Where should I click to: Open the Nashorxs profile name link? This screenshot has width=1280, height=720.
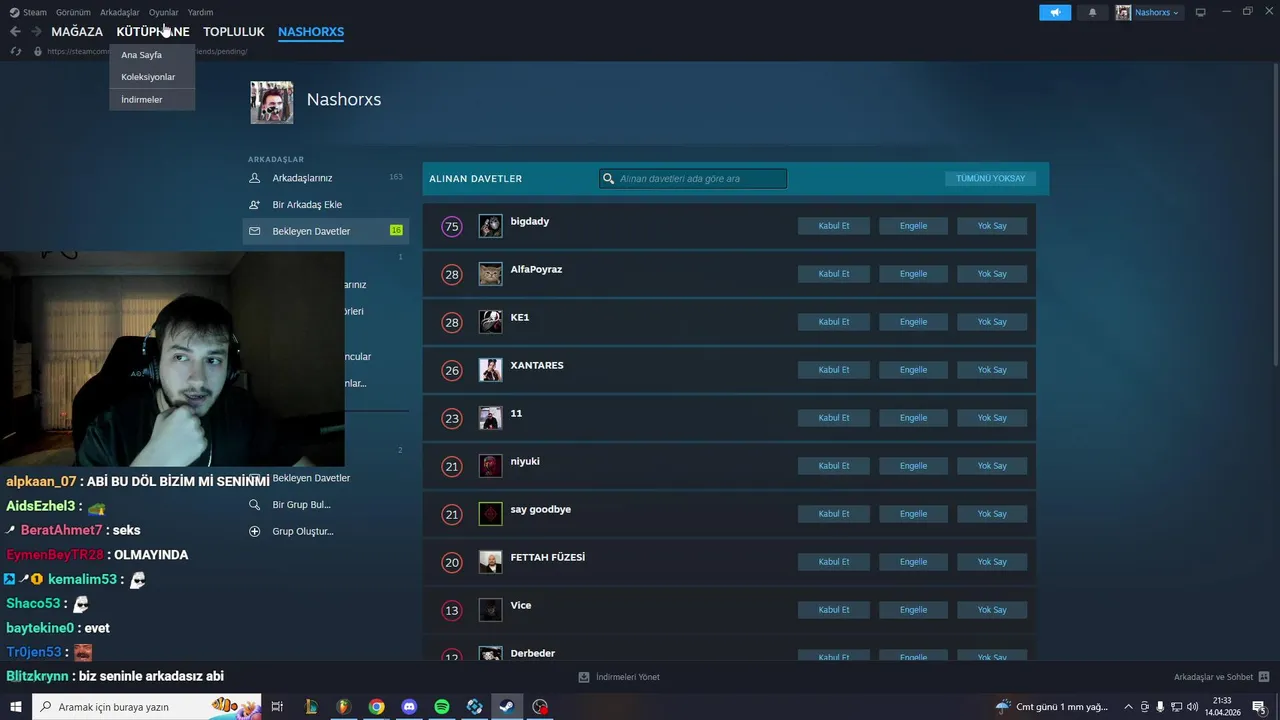click(x=343, y=100)
